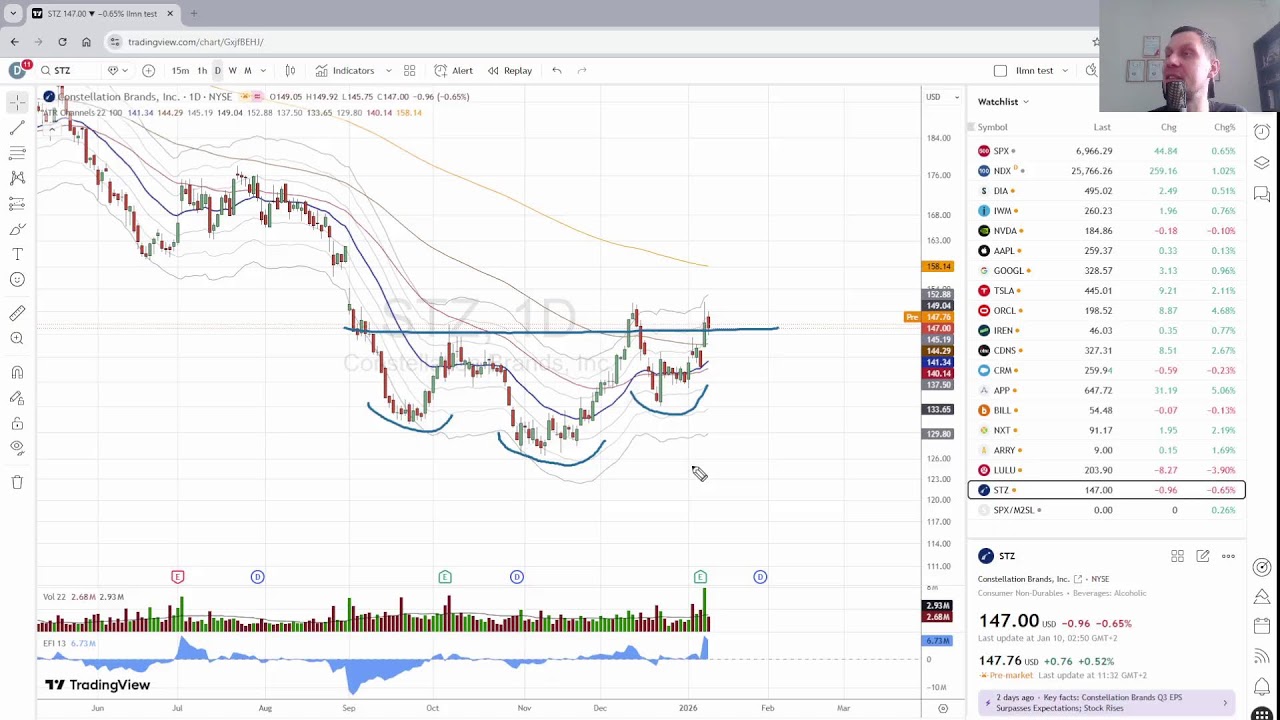Open chart settings gear below price scale
The height and width of the screenshot is (720, 1280).
943,708
